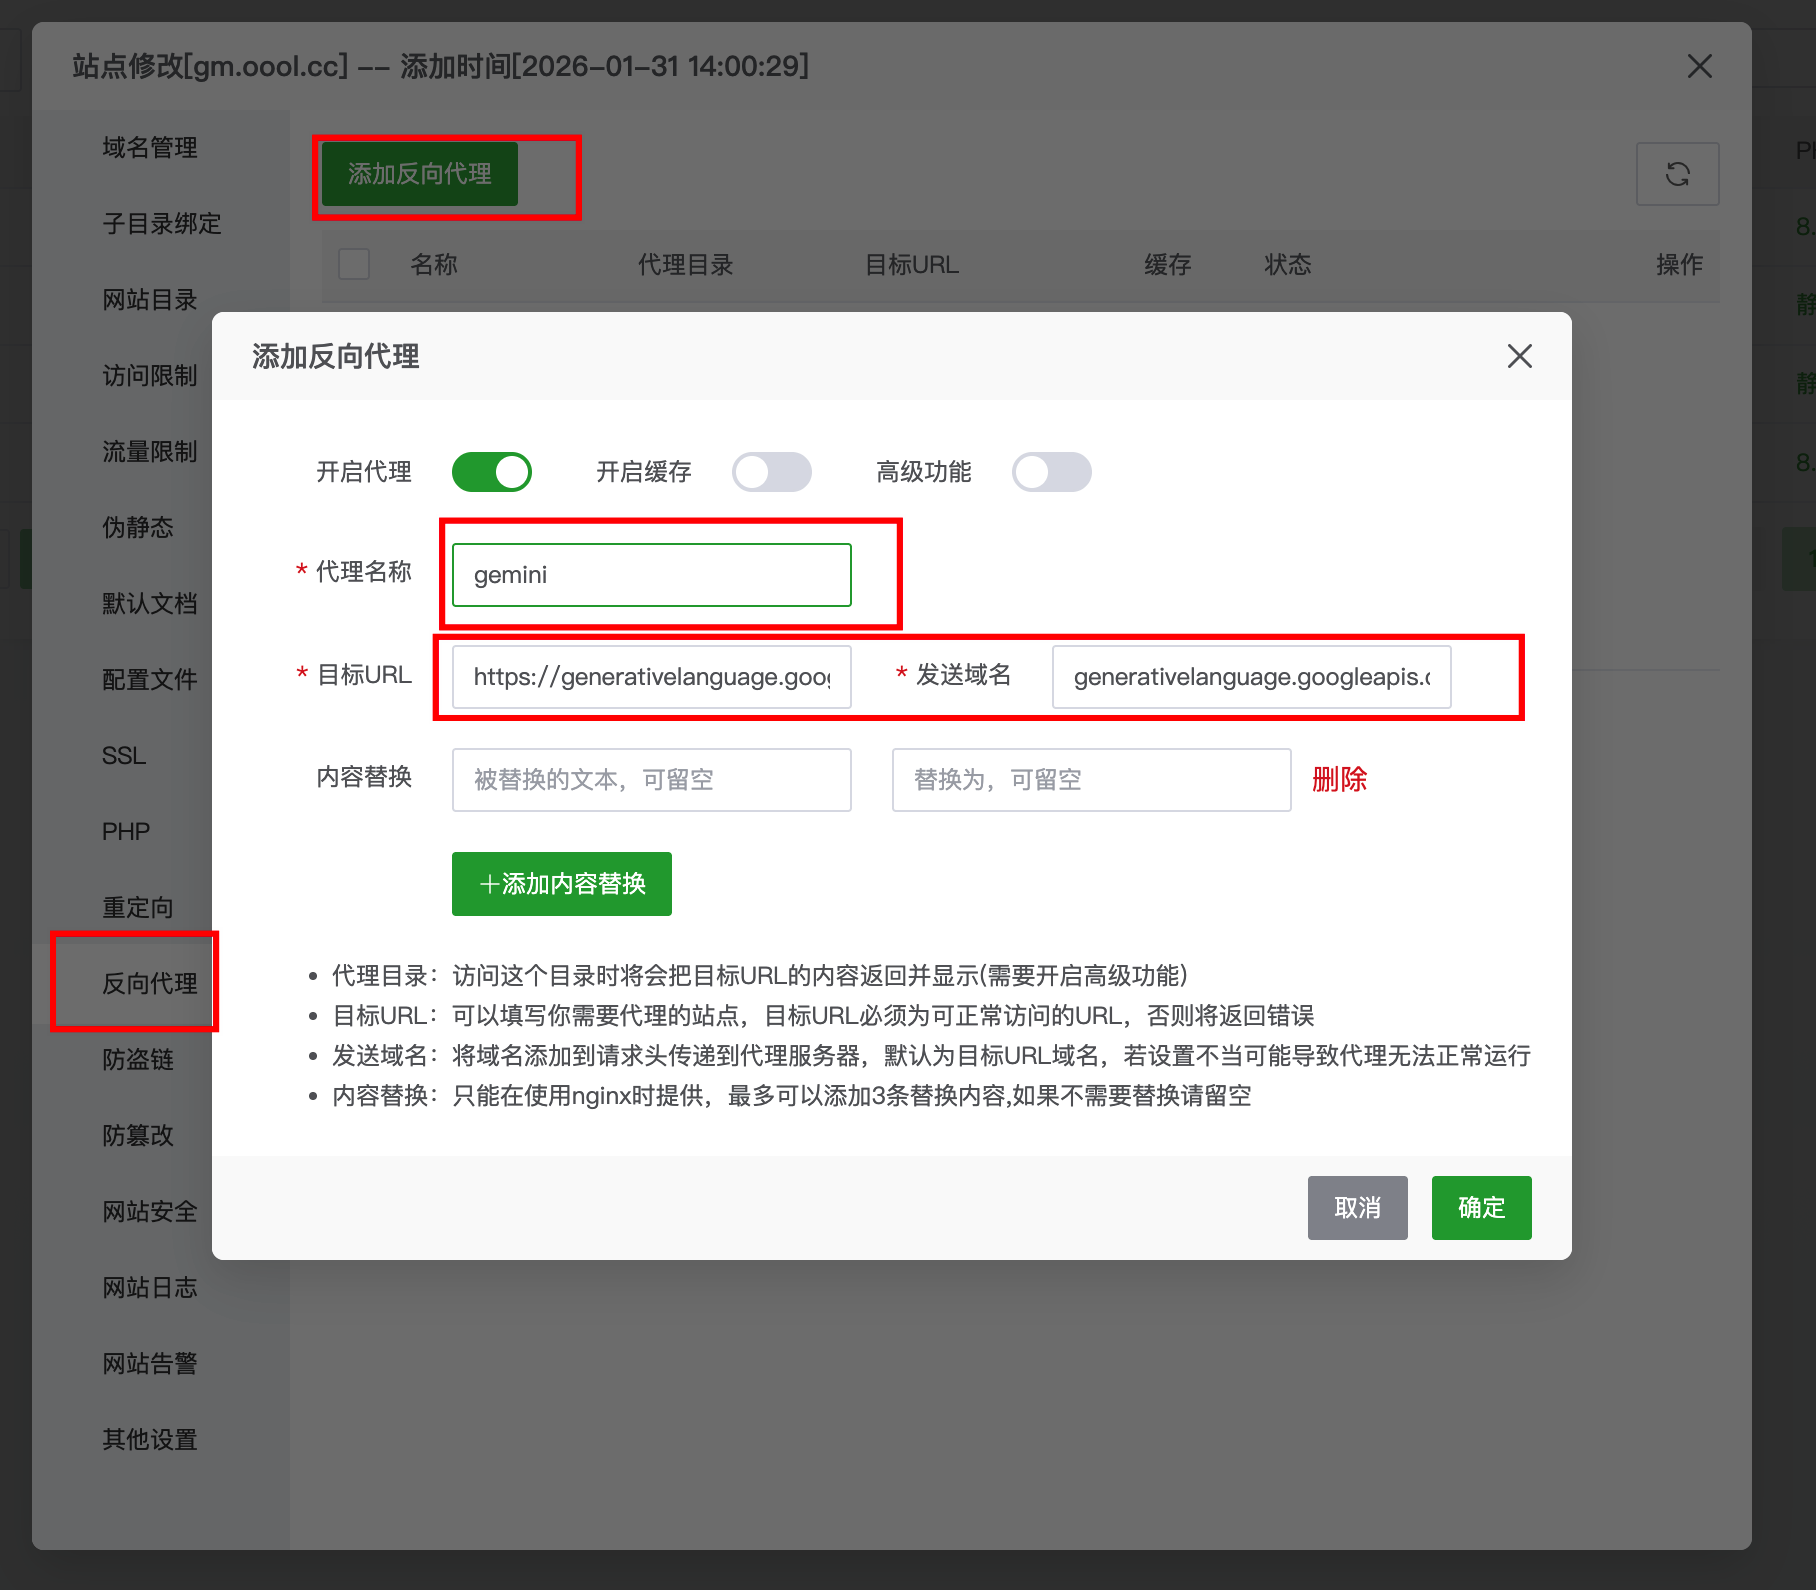Screen dimensions: 1816x1590
Task: Click 取消 to cancel the dialog
Action: tap(1357, 1208)
